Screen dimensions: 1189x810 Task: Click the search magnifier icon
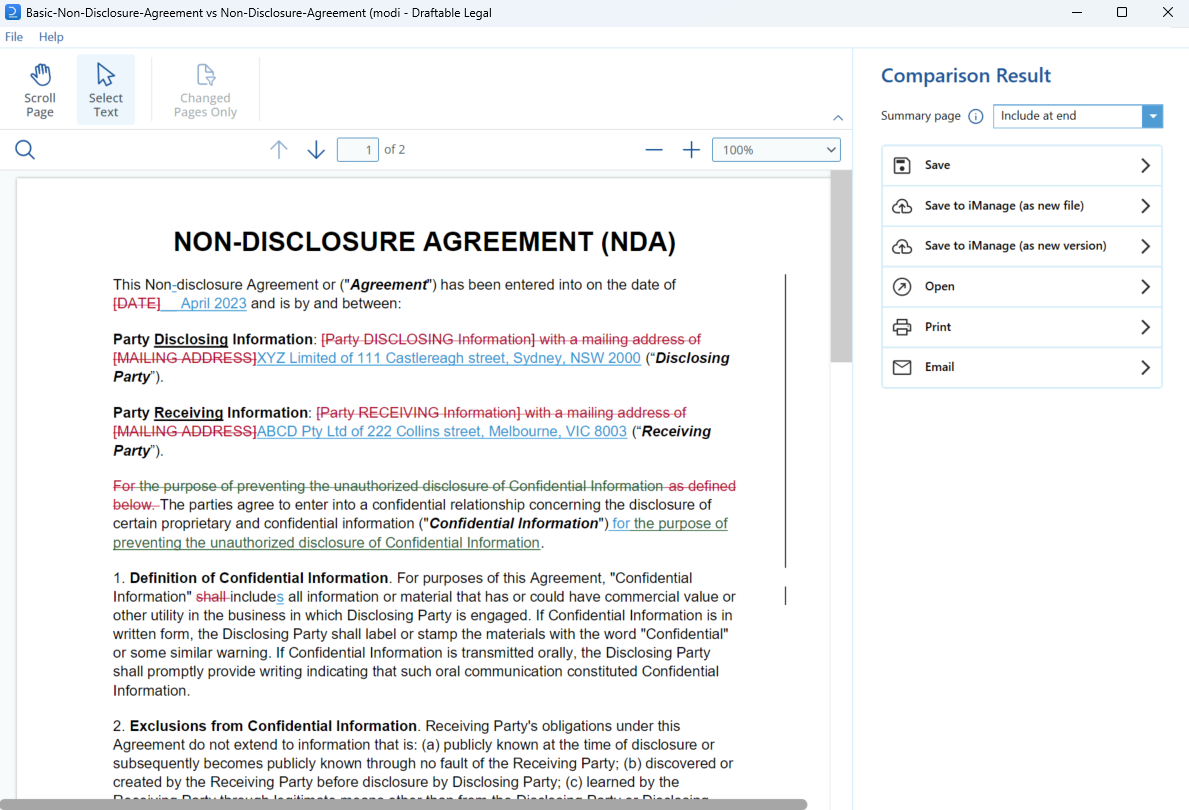(25, 149)
